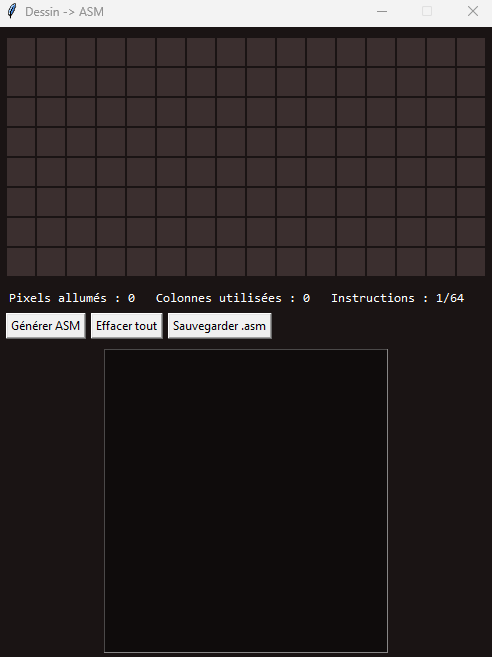Click the 'Pixels allumés : 0' counter text

click(72, 298)
